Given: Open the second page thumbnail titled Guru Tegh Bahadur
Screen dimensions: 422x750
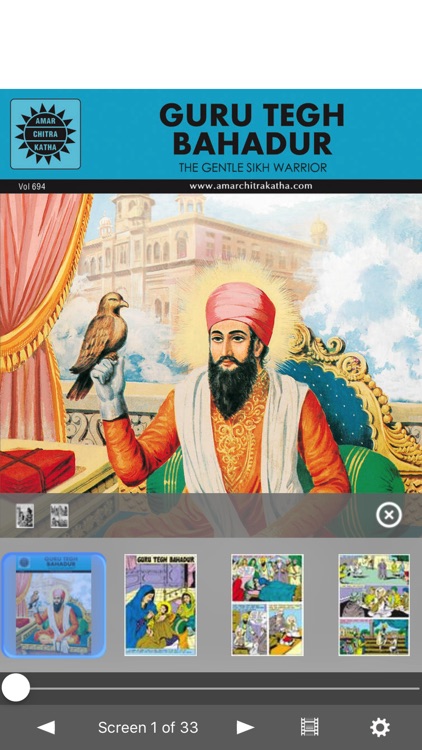Looking at the screenshot, I should 160,605.
